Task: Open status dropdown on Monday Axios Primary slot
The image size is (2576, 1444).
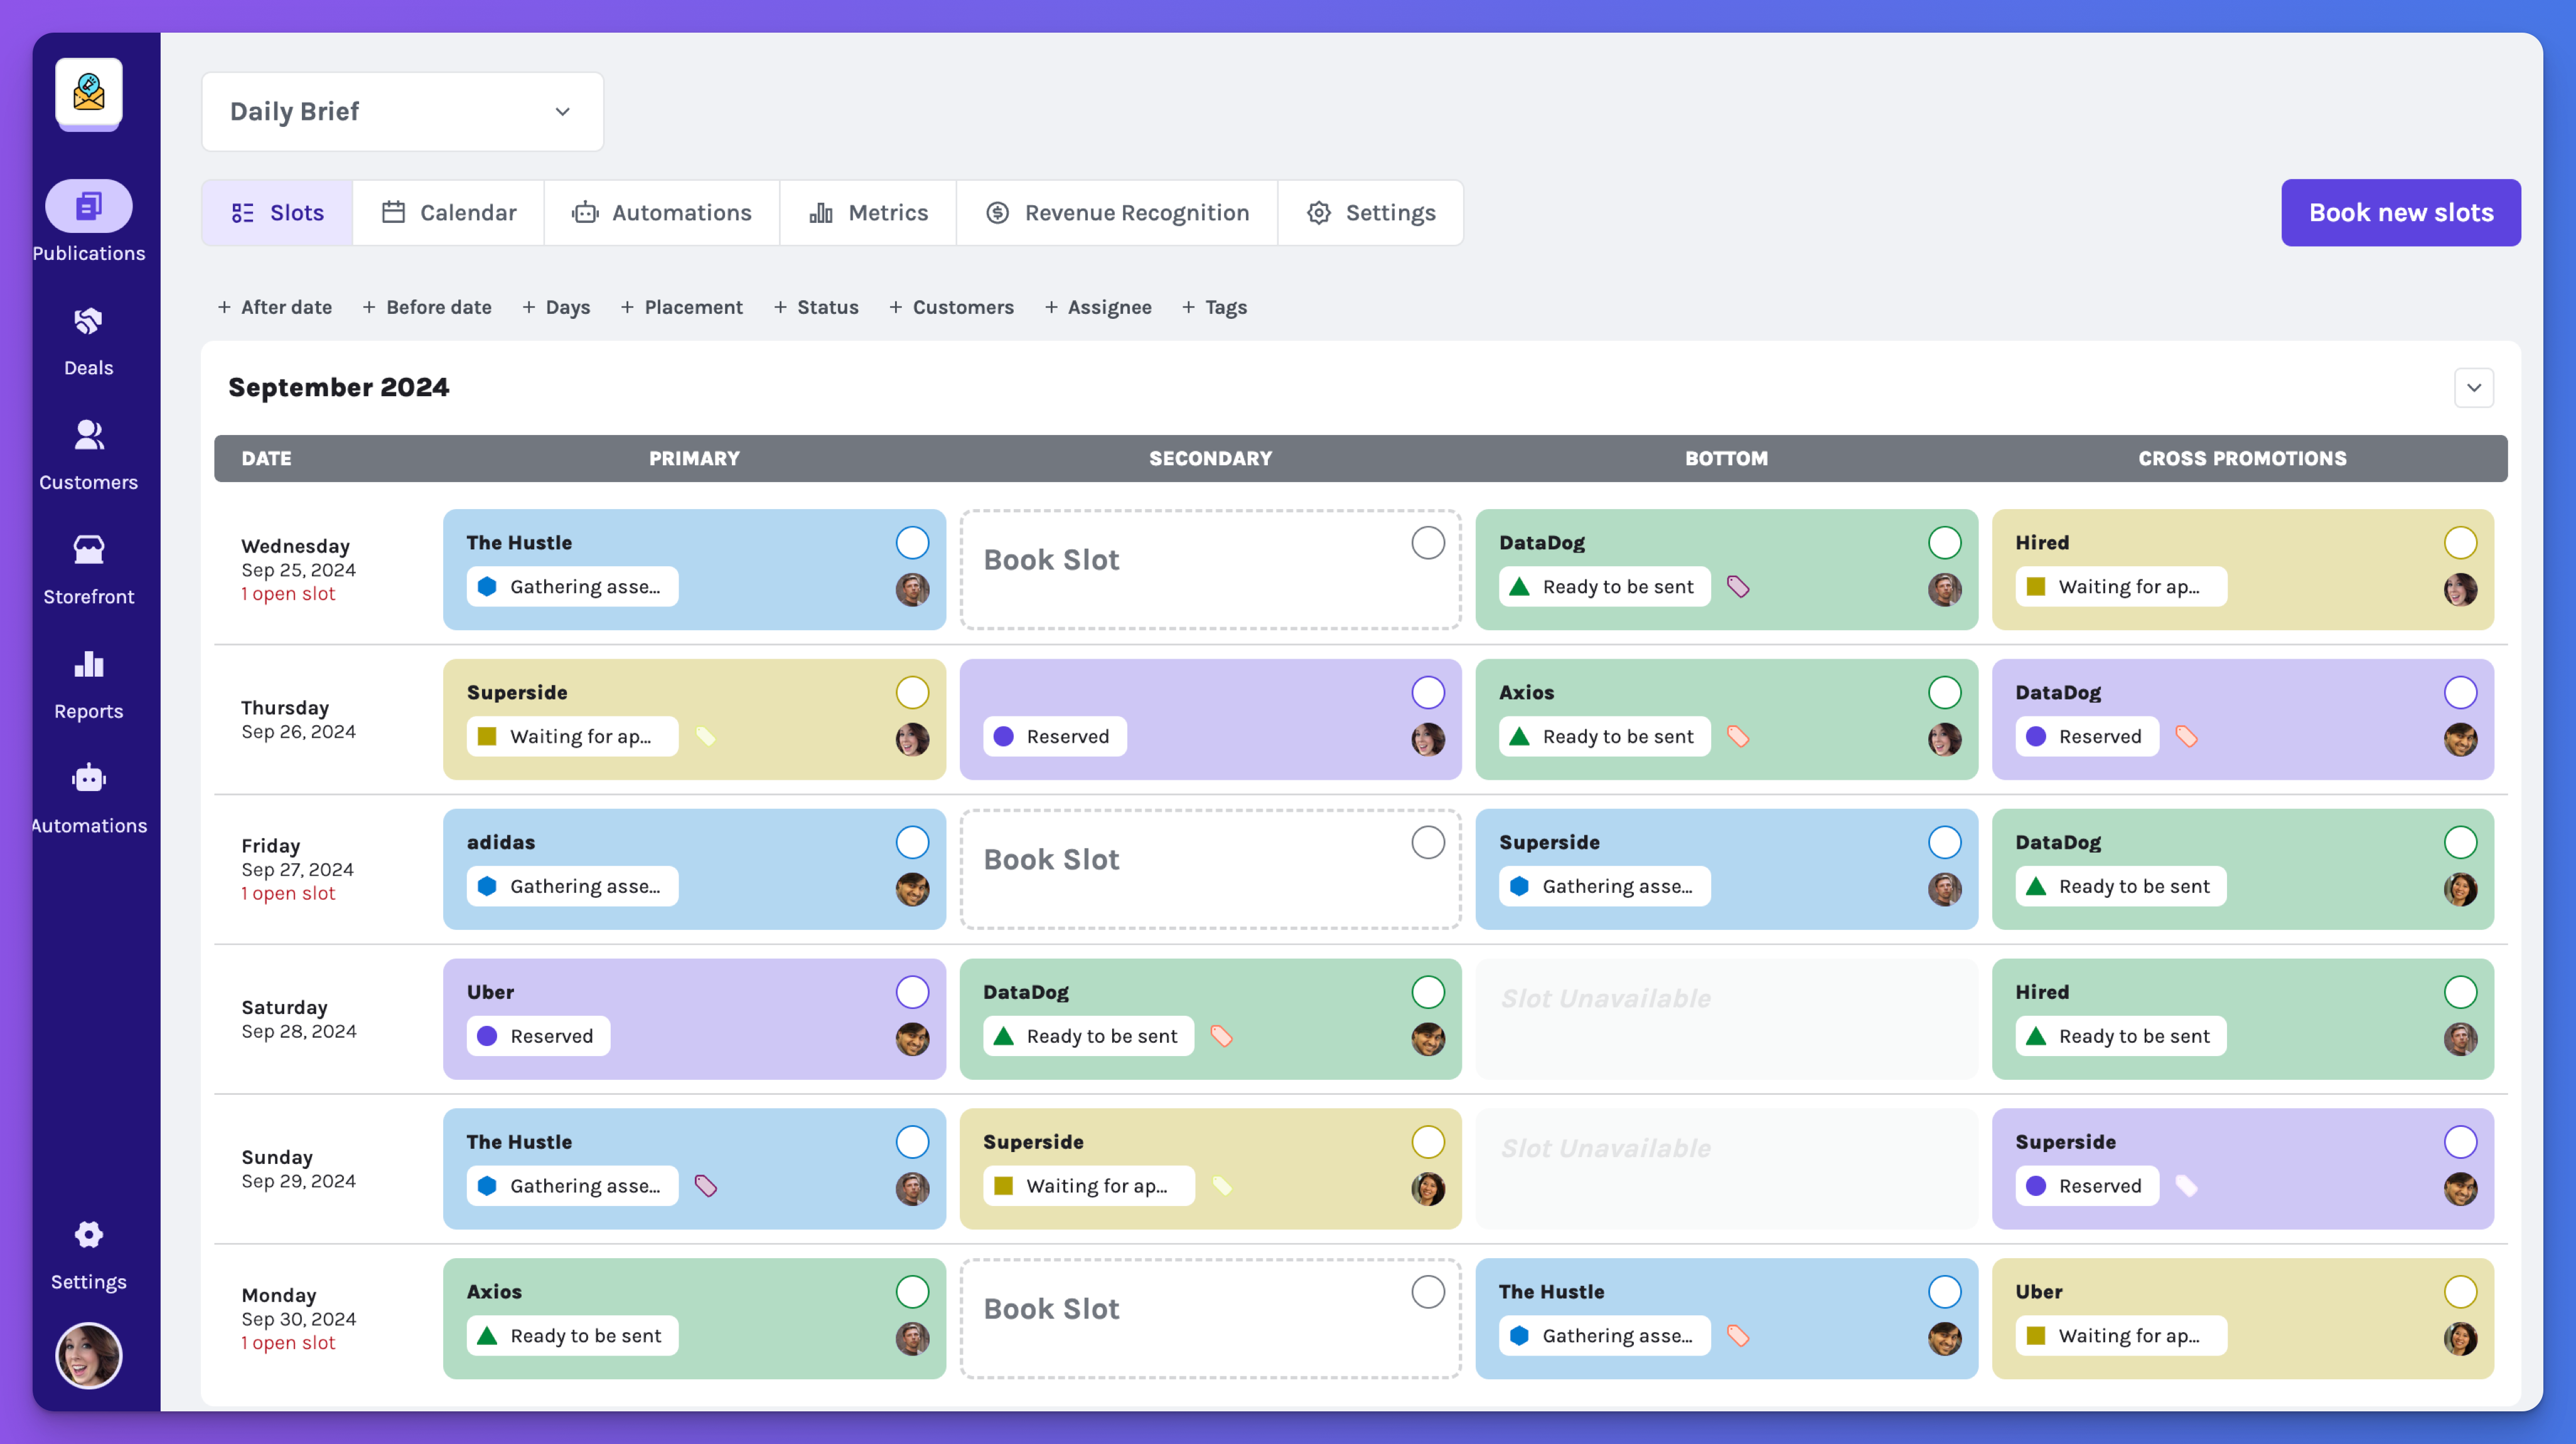Action: click(572, 1337)
